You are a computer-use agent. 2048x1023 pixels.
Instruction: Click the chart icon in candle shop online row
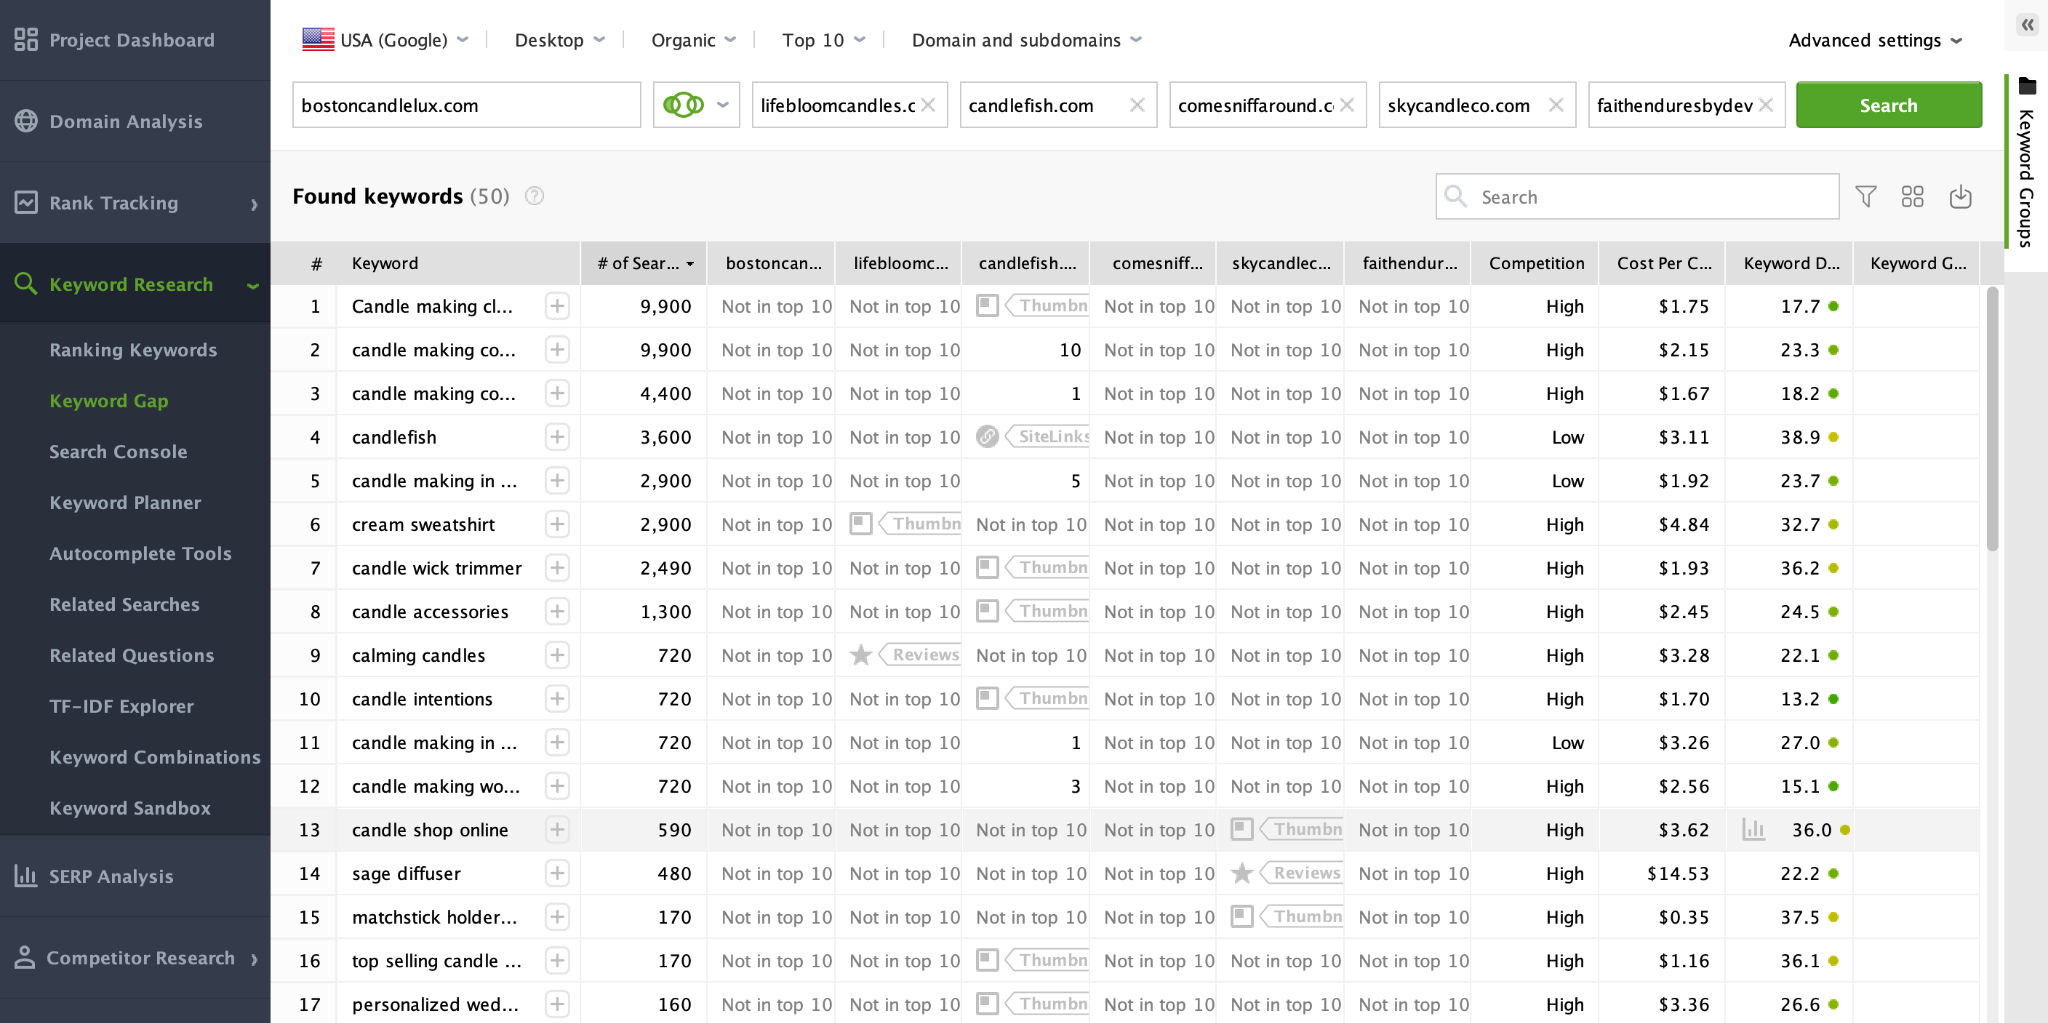1753,830
